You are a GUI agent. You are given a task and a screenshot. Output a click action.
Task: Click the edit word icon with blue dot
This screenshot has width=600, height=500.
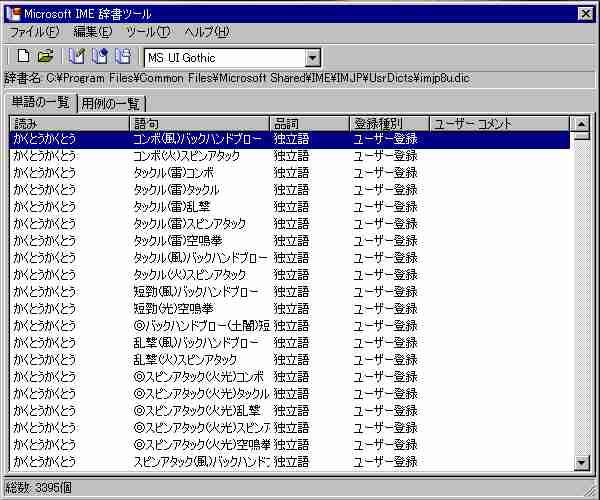[99, 57]
